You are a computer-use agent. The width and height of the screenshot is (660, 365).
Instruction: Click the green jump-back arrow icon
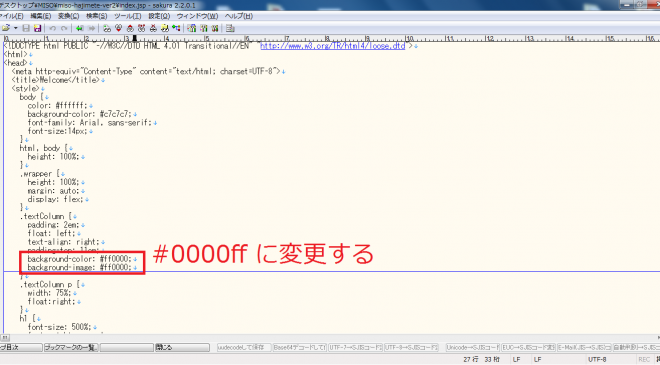80,28
